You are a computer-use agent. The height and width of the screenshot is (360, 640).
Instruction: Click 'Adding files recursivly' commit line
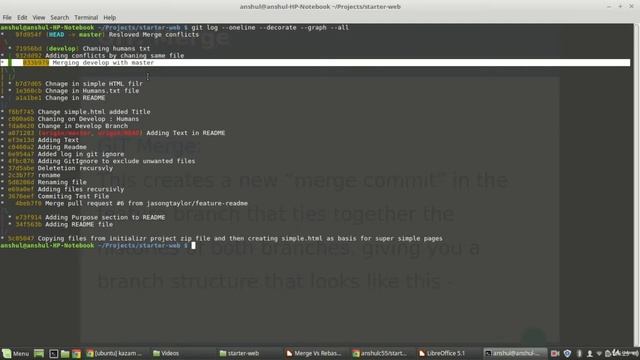81,189
